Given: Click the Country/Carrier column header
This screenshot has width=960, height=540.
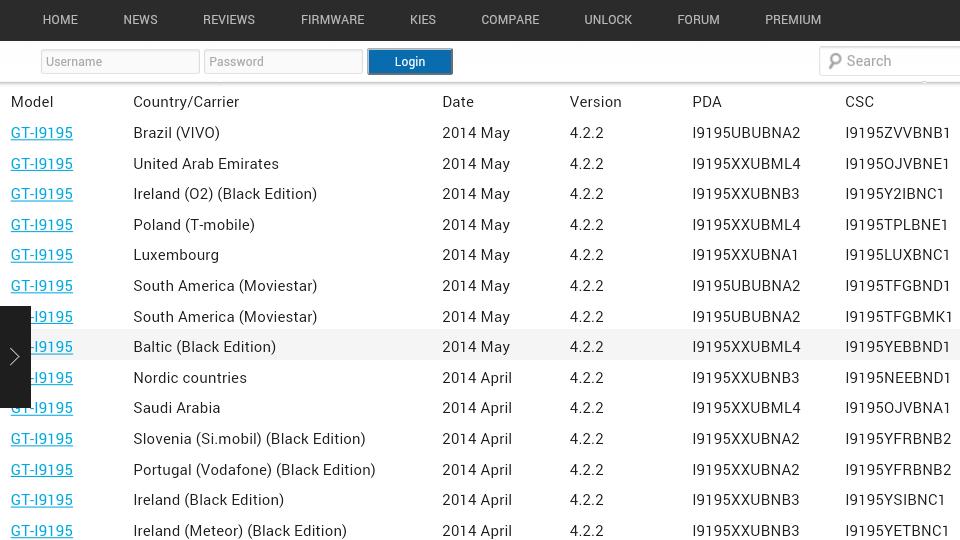Looking at the screenshot, I should [186, 102].
